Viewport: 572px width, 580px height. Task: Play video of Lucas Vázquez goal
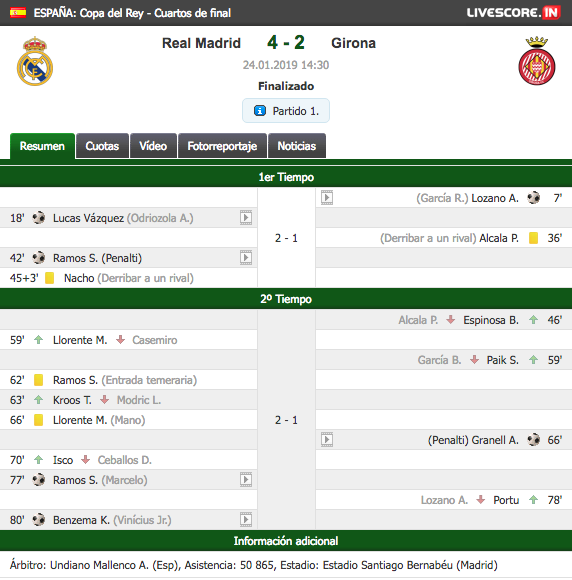246,218
